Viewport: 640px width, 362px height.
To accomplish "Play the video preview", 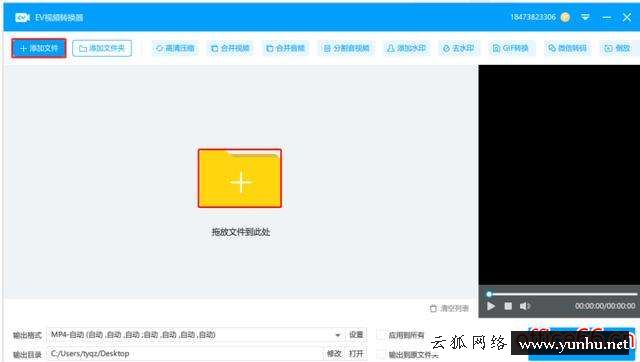I will [491, 306].
